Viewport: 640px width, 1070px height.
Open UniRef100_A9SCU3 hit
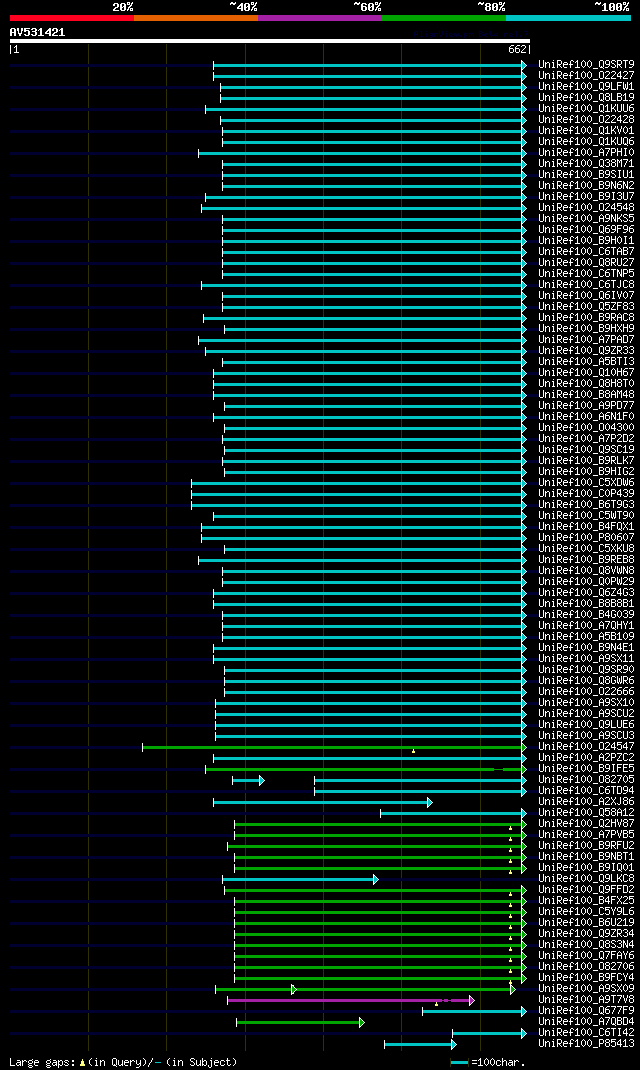click(586, 736)
